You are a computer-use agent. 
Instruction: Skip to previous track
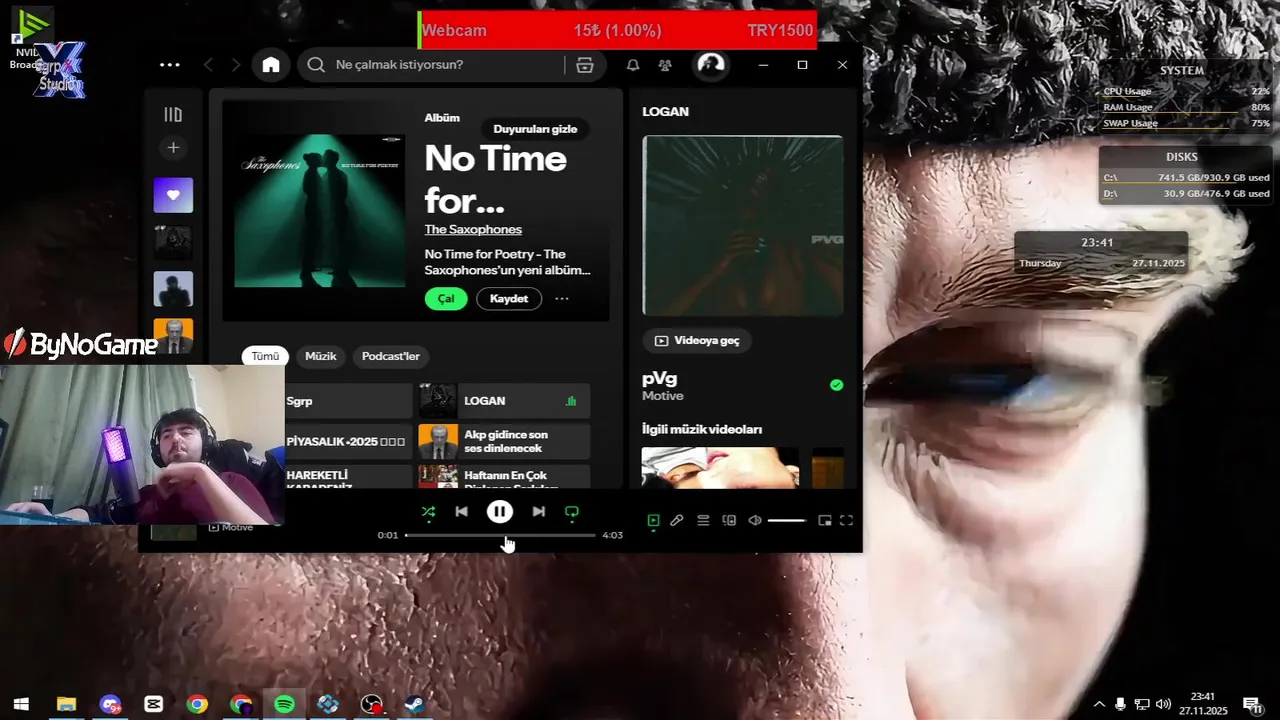pos(461,512)
